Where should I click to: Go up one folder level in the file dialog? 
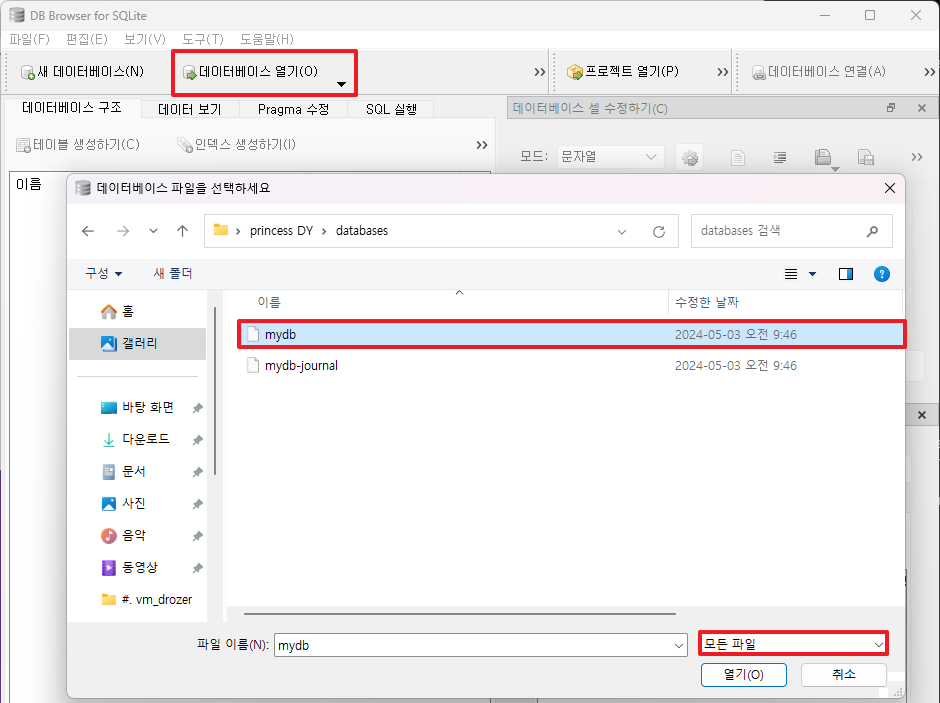coord(183,231)
